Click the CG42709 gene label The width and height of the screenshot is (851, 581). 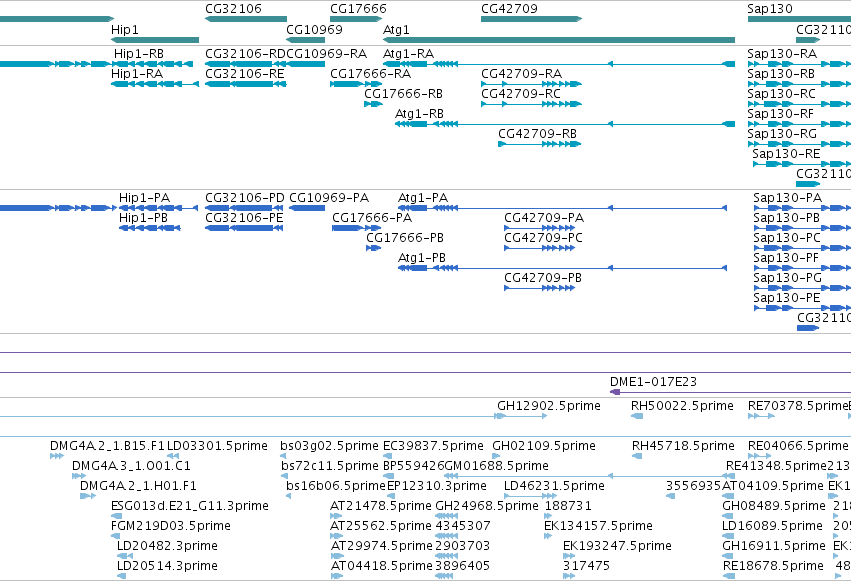509,9
